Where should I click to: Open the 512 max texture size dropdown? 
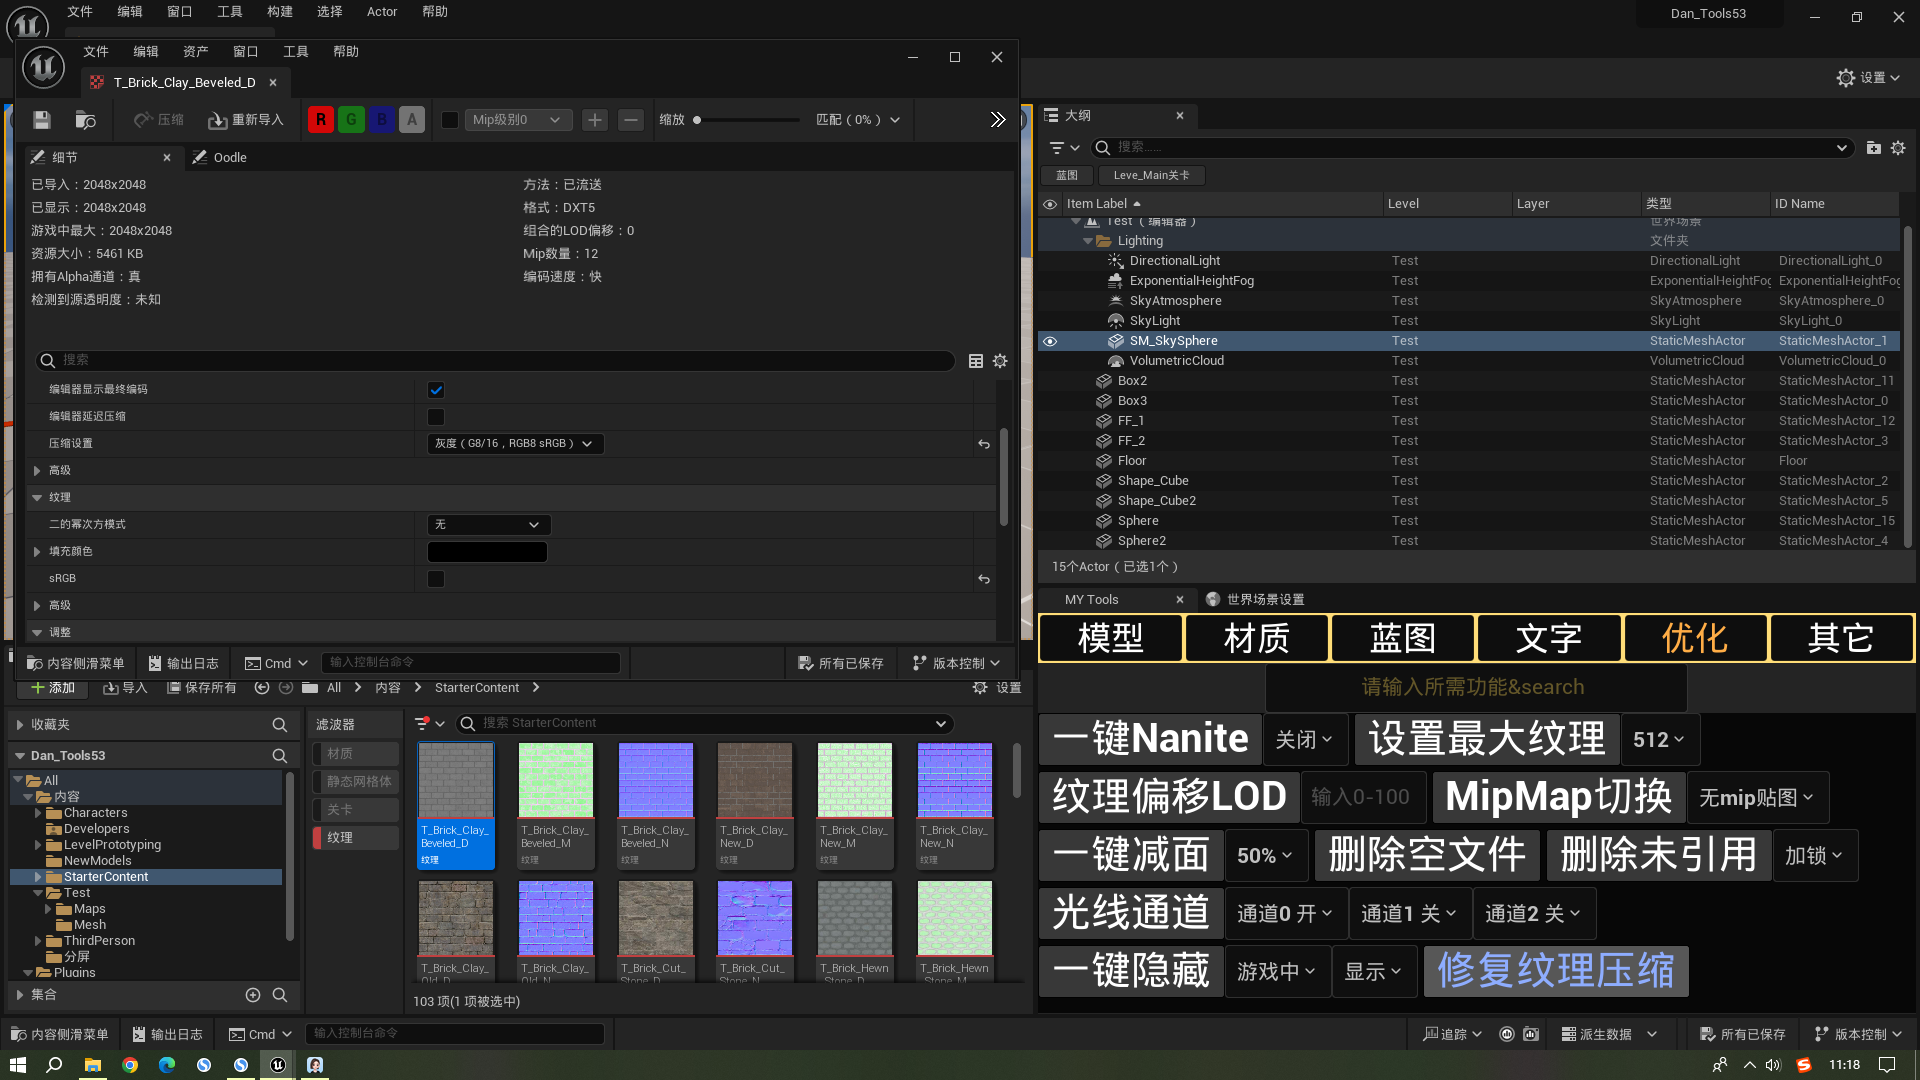point(1659,740)
